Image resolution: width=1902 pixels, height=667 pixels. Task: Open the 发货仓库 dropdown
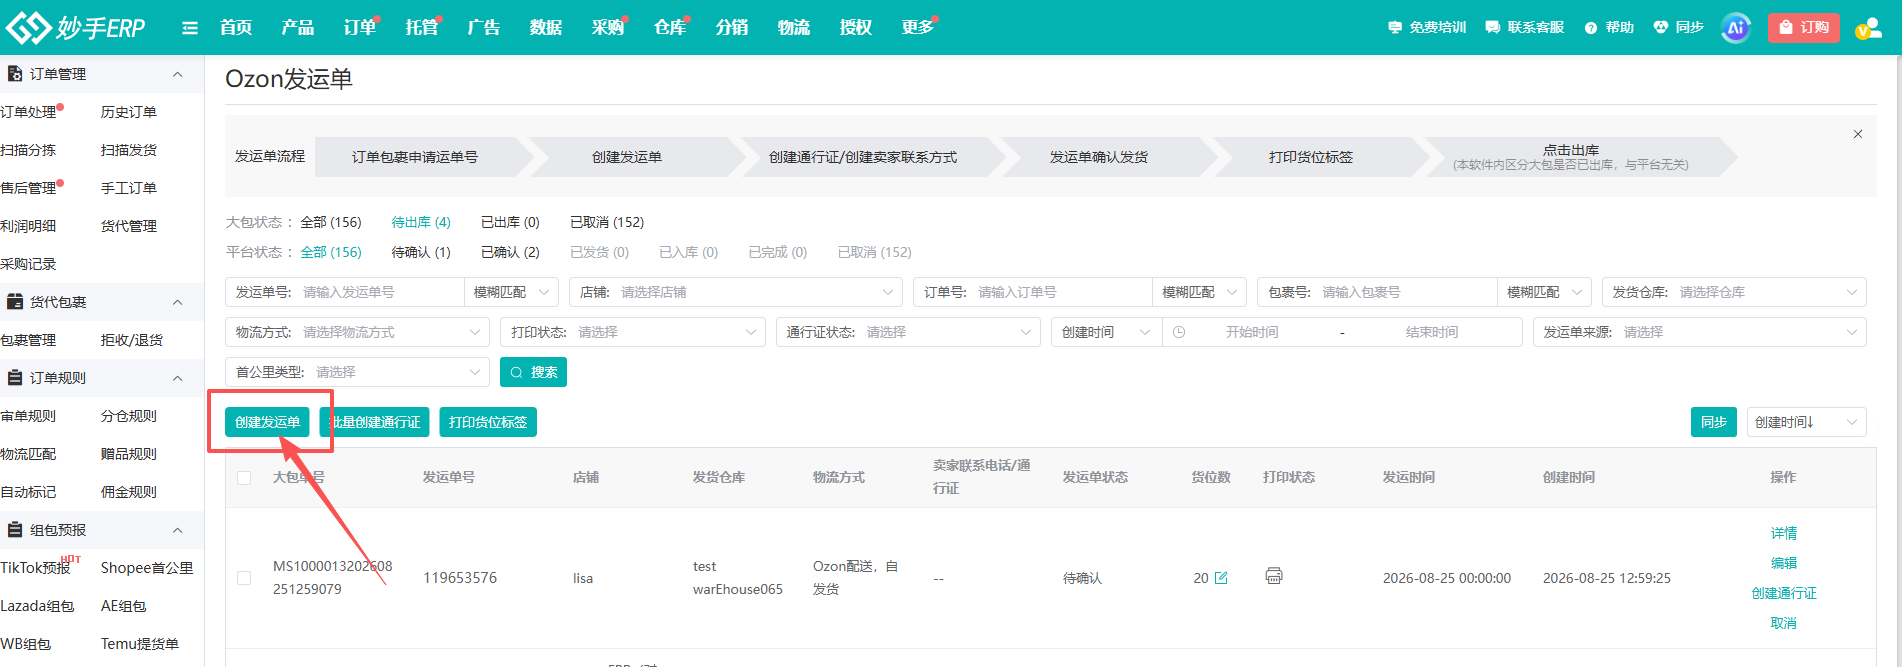point(1734,292)
